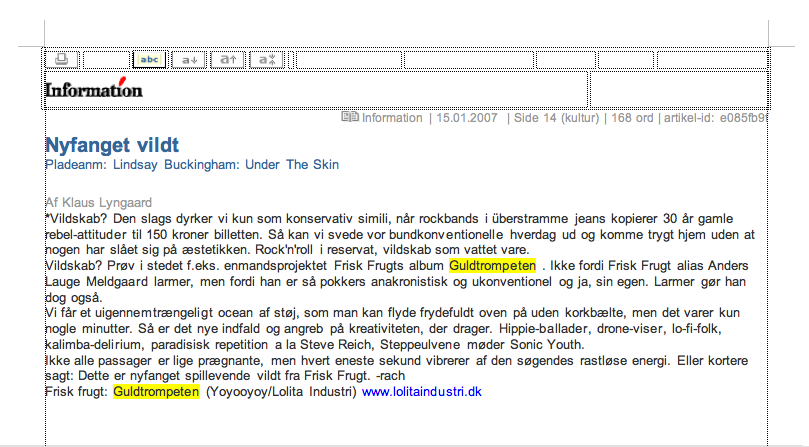Click the newspaper icon beside Information metadata
809x447 pixels.
(350, 117)
